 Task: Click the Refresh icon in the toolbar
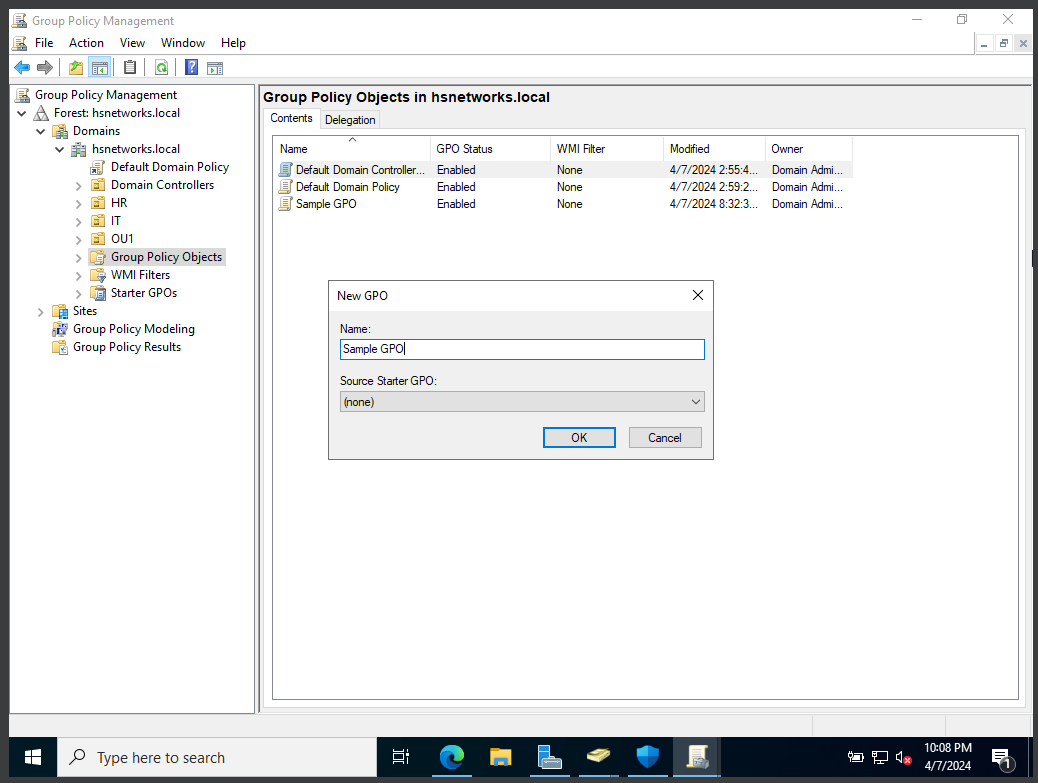point(161,67)
